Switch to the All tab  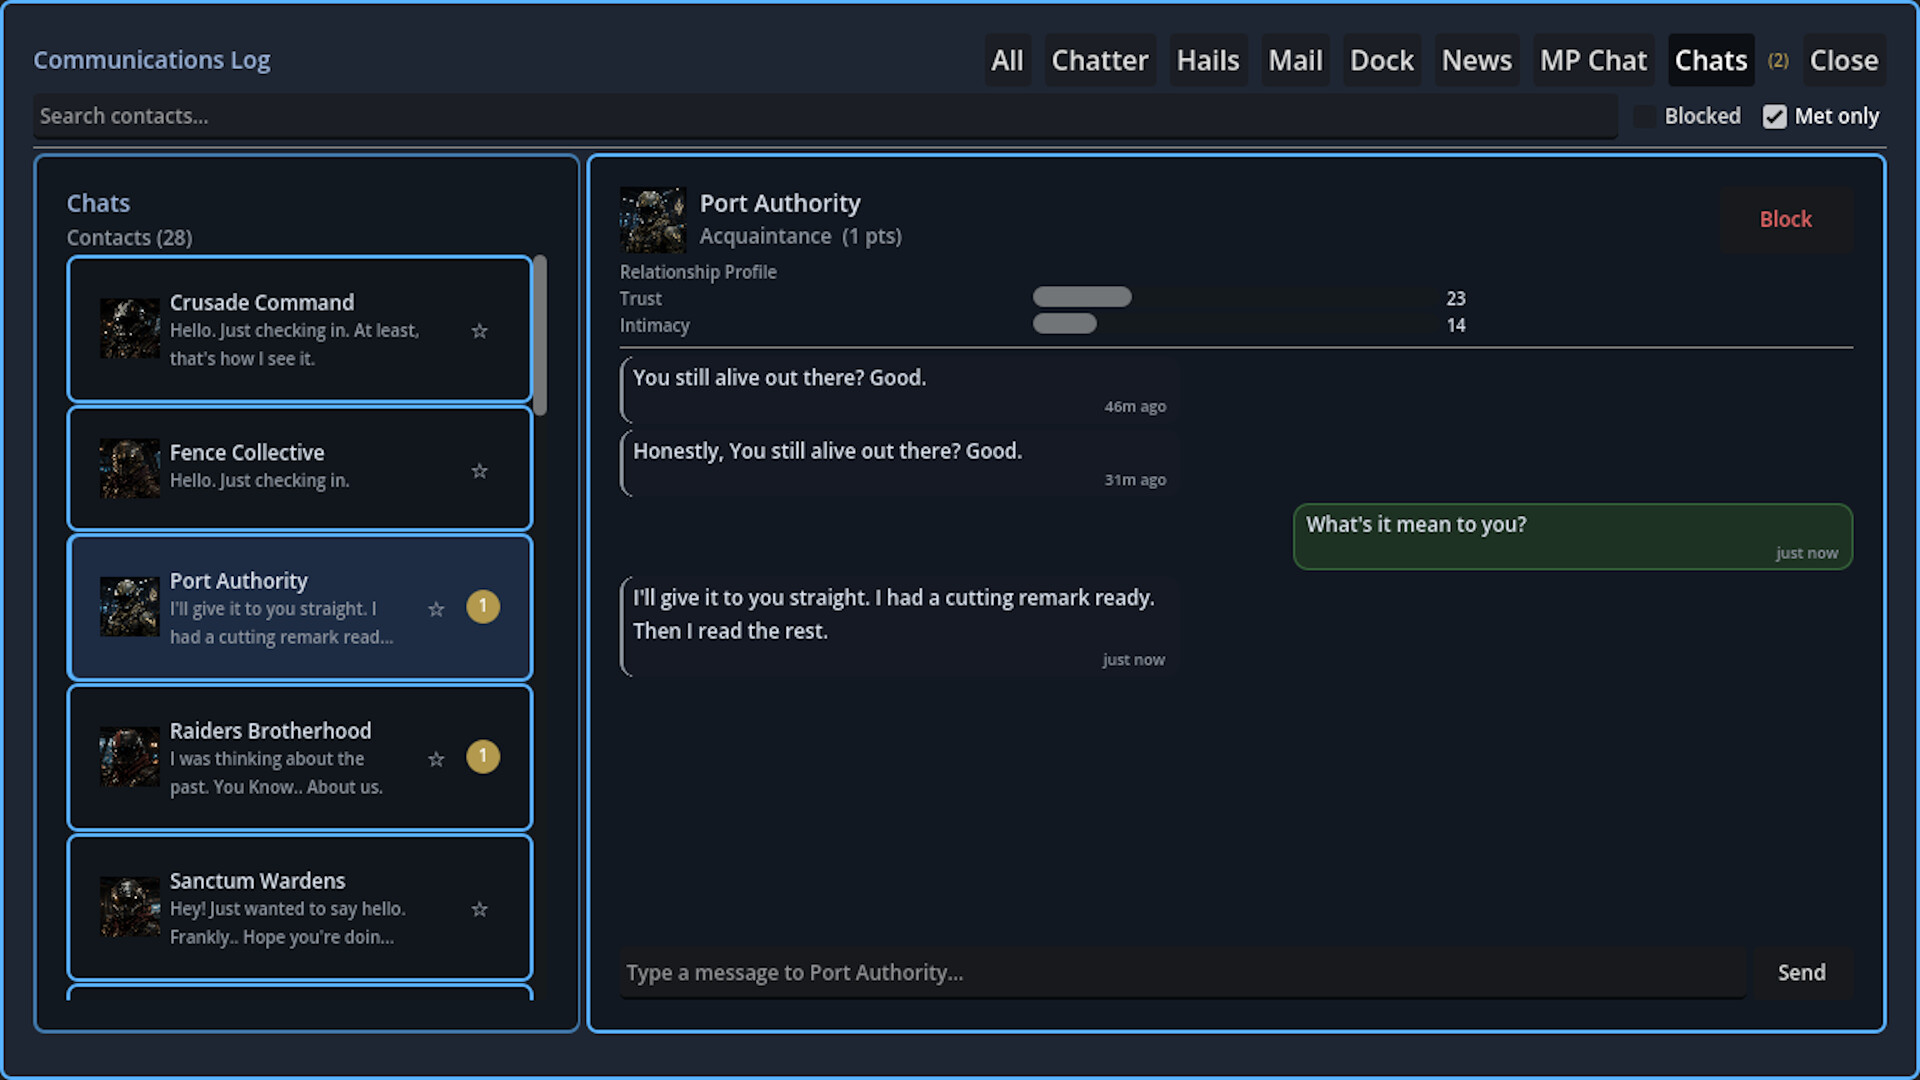click(1007, 60)
